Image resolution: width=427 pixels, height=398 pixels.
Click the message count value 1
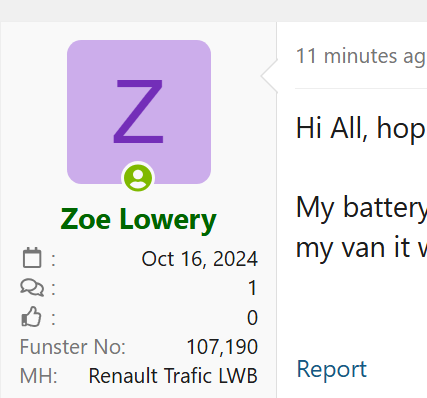point(252,288)
